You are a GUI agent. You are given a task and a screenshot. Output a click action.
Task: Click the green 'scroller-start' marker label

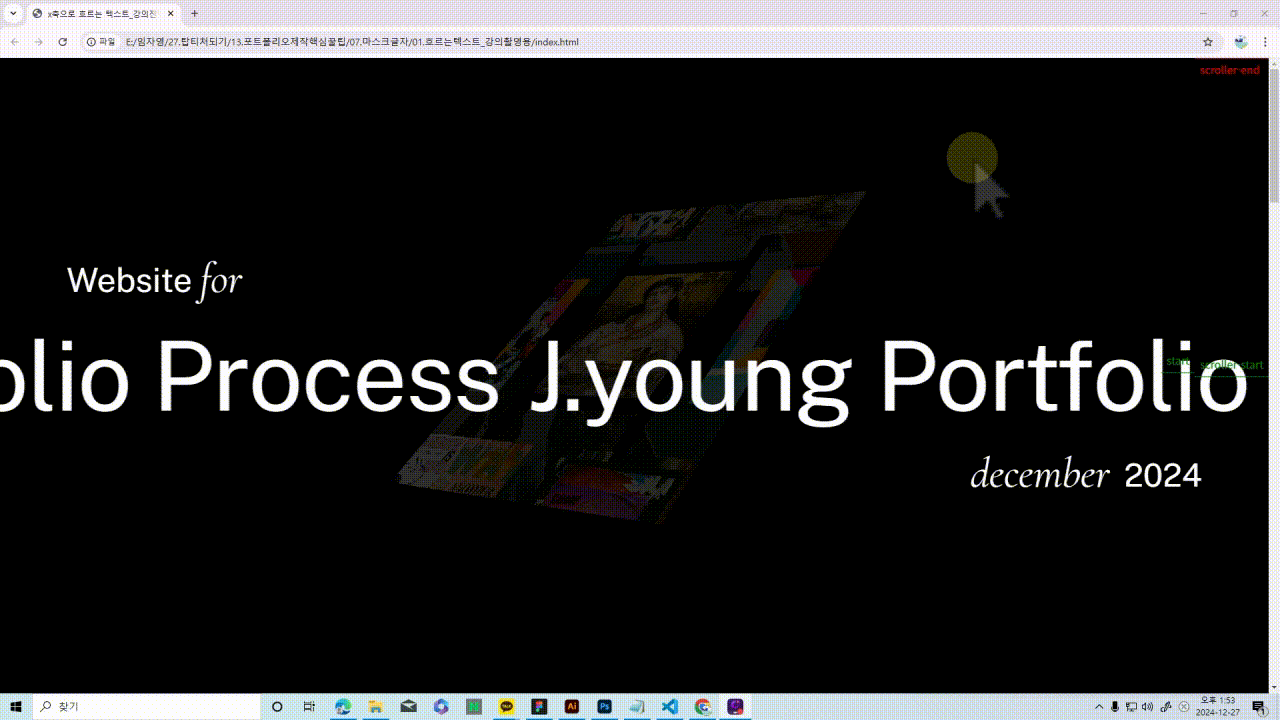pyautogui.click(x=1231, y=365)
